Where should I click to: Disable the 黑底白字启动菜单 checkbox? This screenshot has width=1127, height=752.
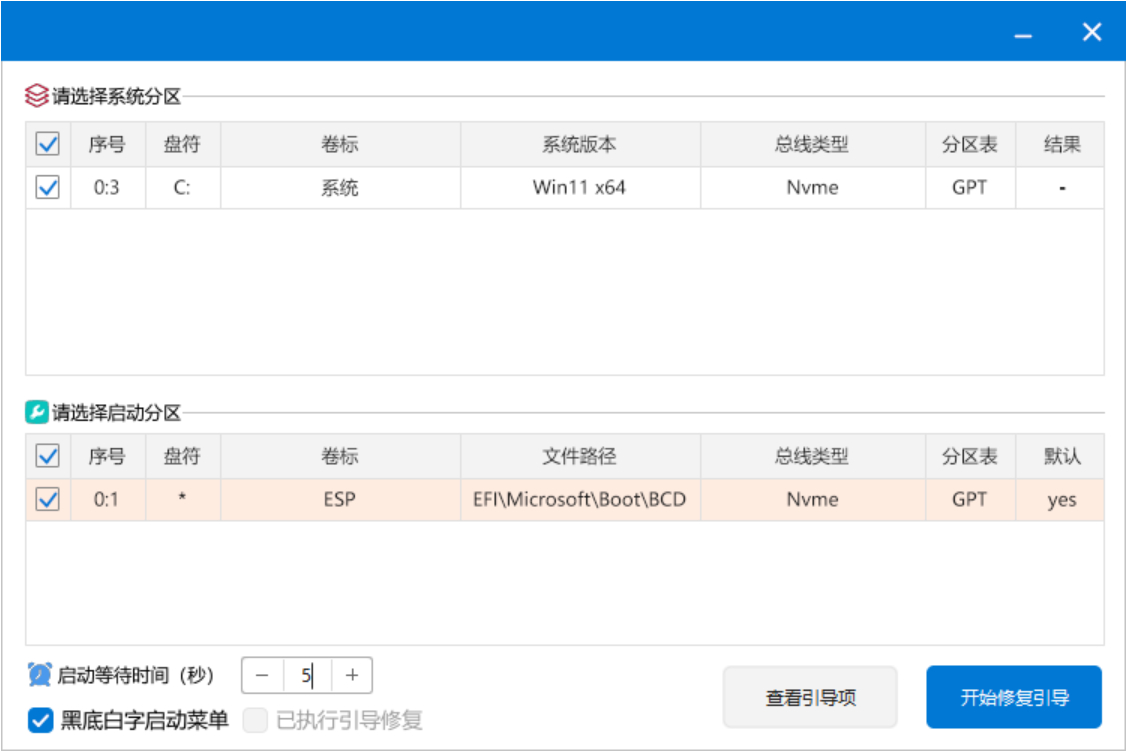[40, 720]
